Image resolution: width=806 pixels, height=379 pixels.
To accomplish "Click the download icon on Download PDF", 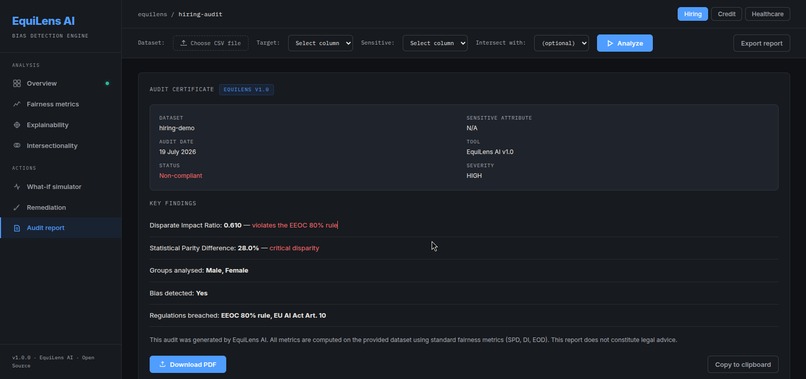I will (x=162, y=365).
